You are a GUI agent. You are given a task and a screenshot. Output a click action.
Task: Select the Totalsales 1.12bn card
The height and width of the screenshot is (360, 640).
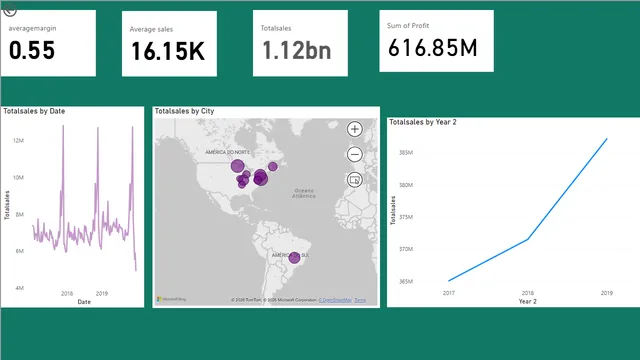click(x=300, y=43)
